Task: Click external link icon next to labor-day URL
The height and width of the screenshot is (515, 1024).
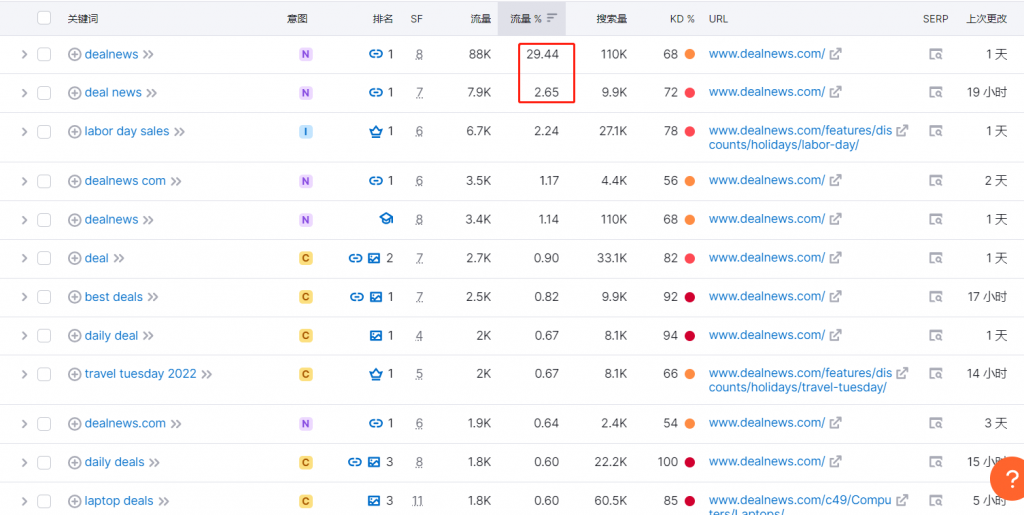Action: click(902, 131)
